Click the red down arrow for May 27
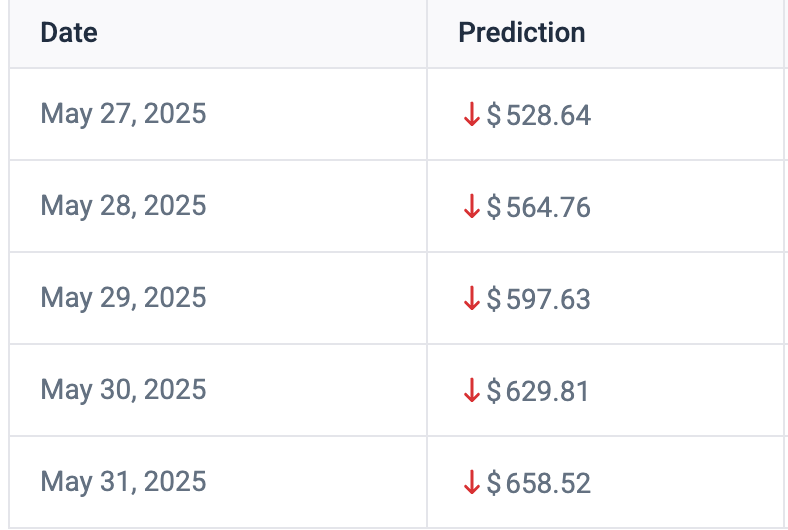The height and width of the screenshot is (530, 788). [471, 114]
